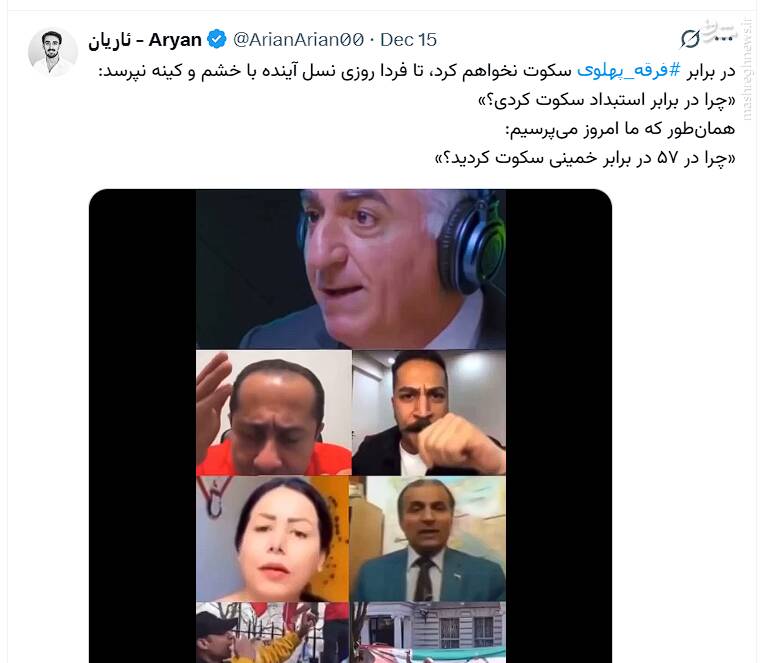
Task: Open the three-dot More options menu
Action: tap(723, 38)
